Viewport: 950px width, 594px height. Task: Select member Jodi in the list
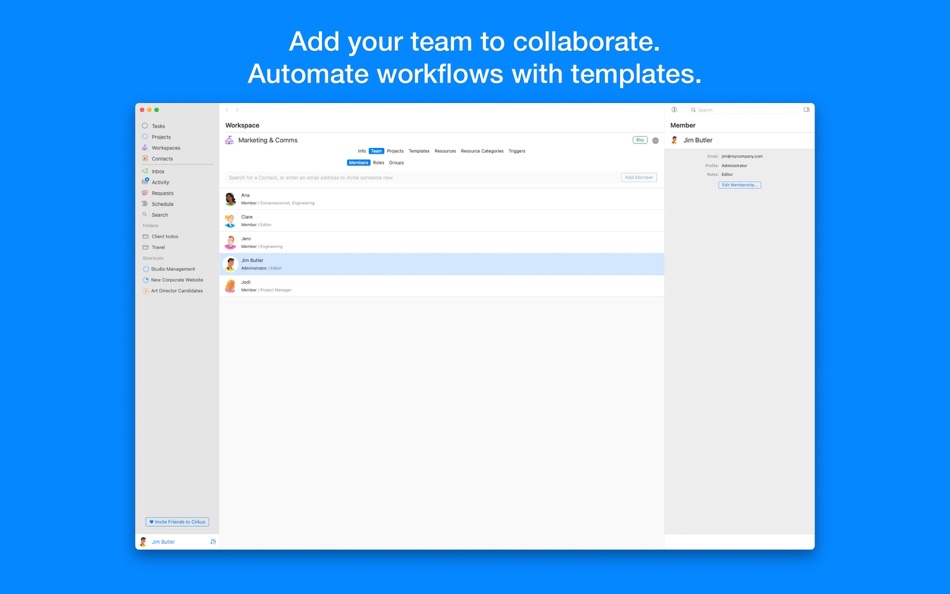pyautogui.click(x=442, y=286)
